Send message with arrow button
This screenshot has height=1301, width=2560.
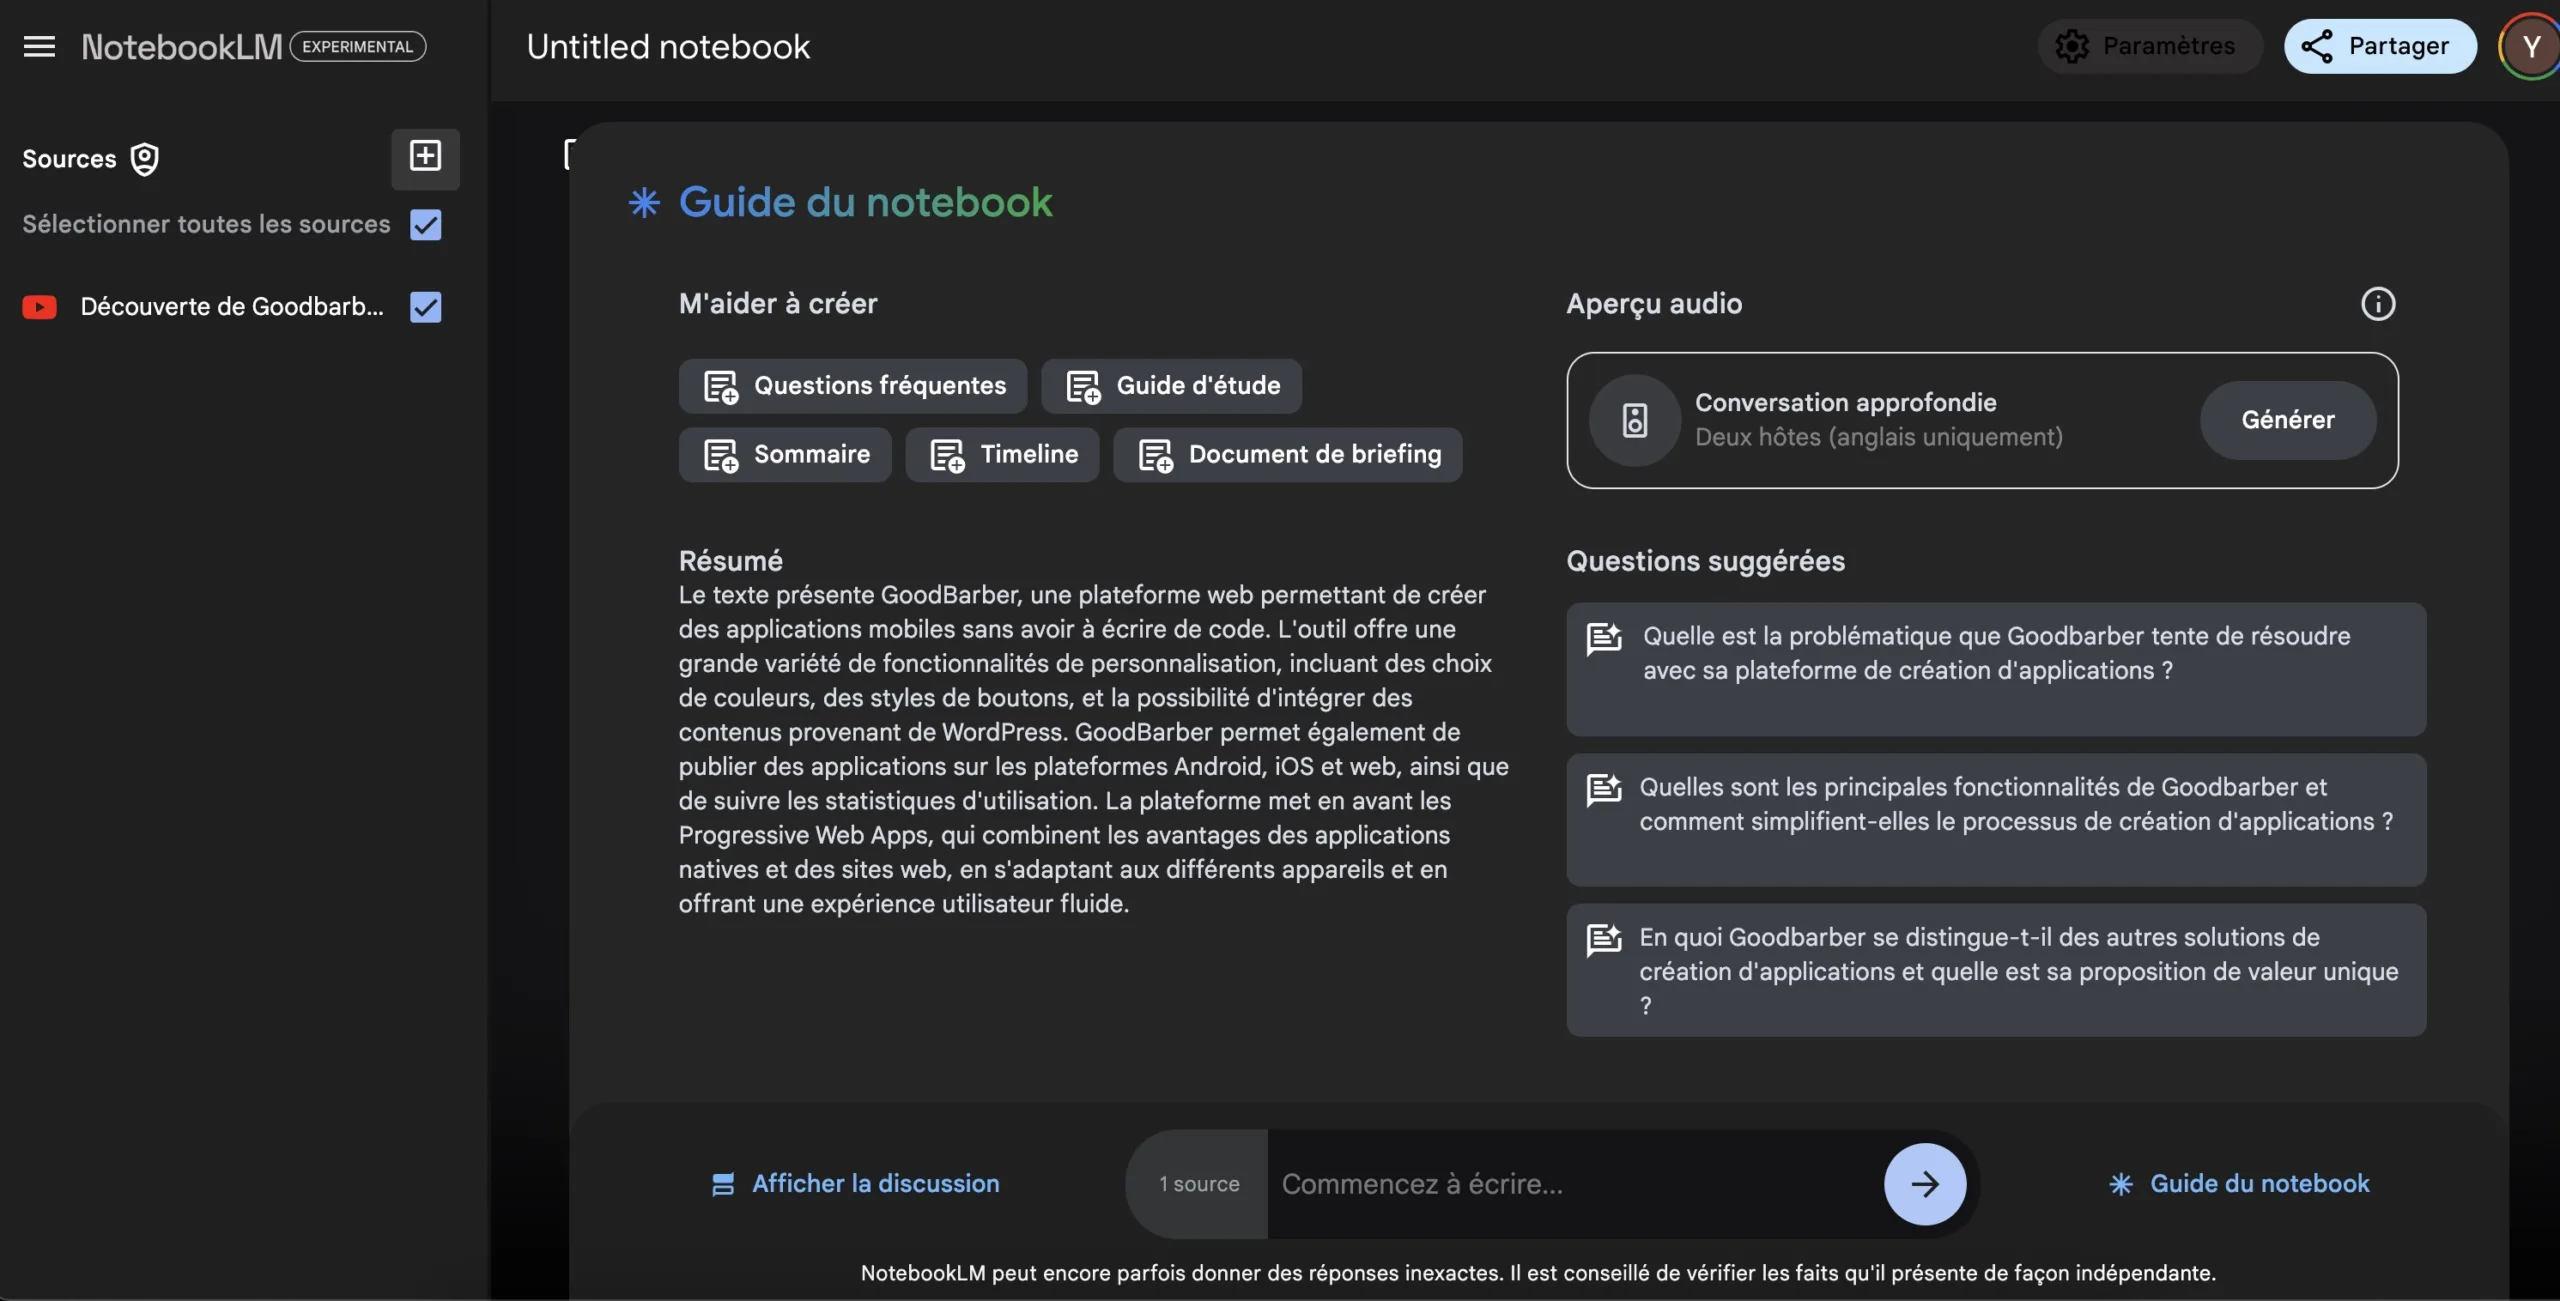point(1925,1184)
